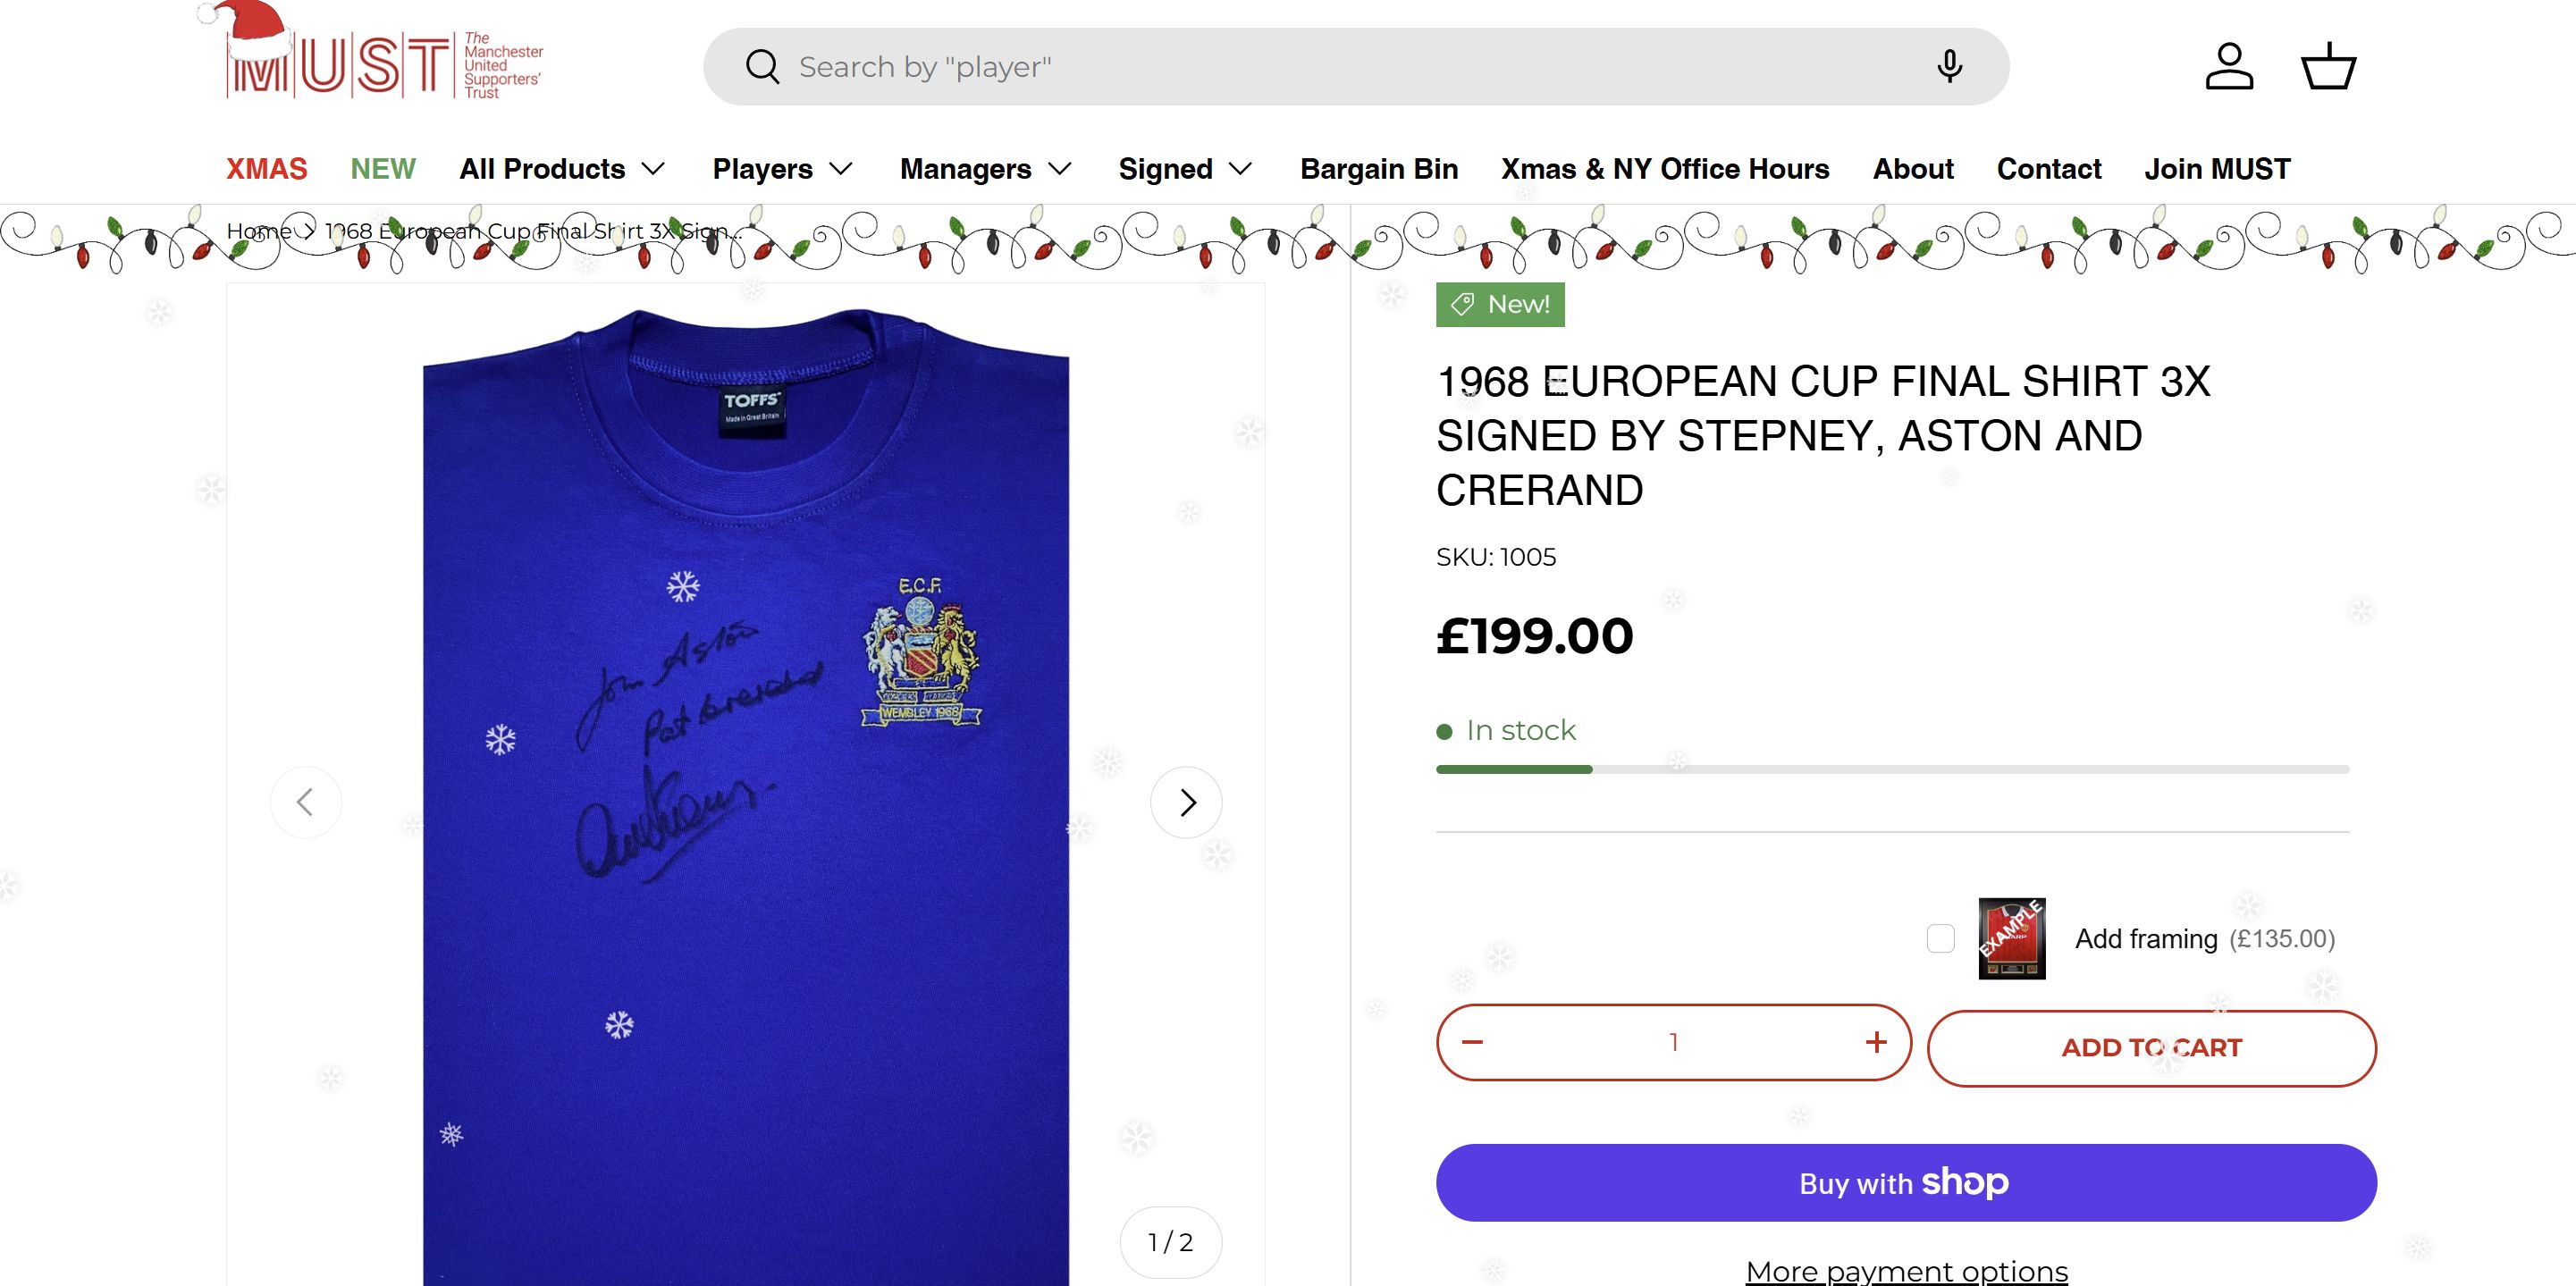Viewport: 2576px width, 1286px height.
Task: Click the plus quantity button
Action: pos(1876,1042)
